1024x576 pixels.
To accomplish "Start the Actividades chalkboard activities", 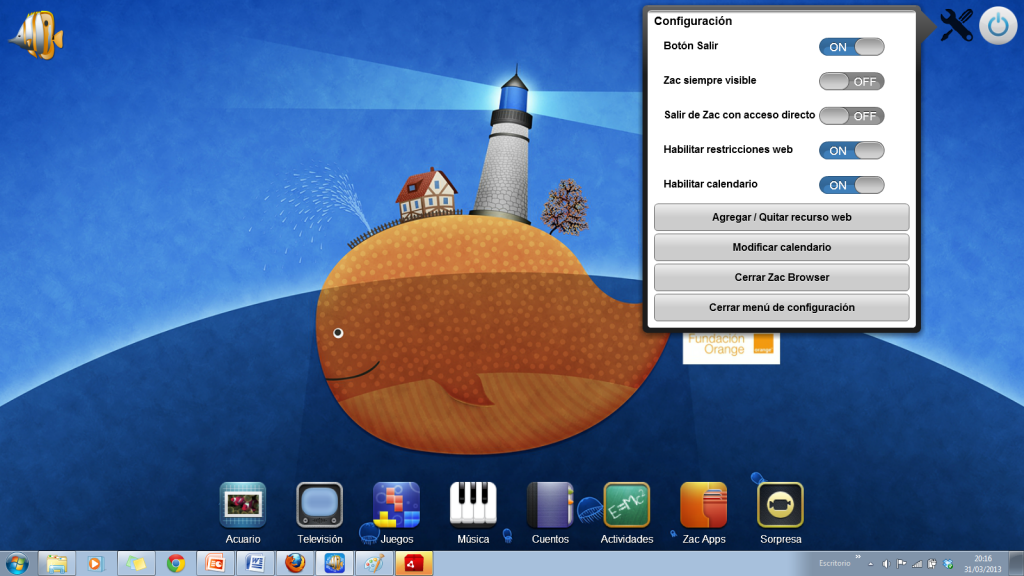I will [x=626, y=505].
